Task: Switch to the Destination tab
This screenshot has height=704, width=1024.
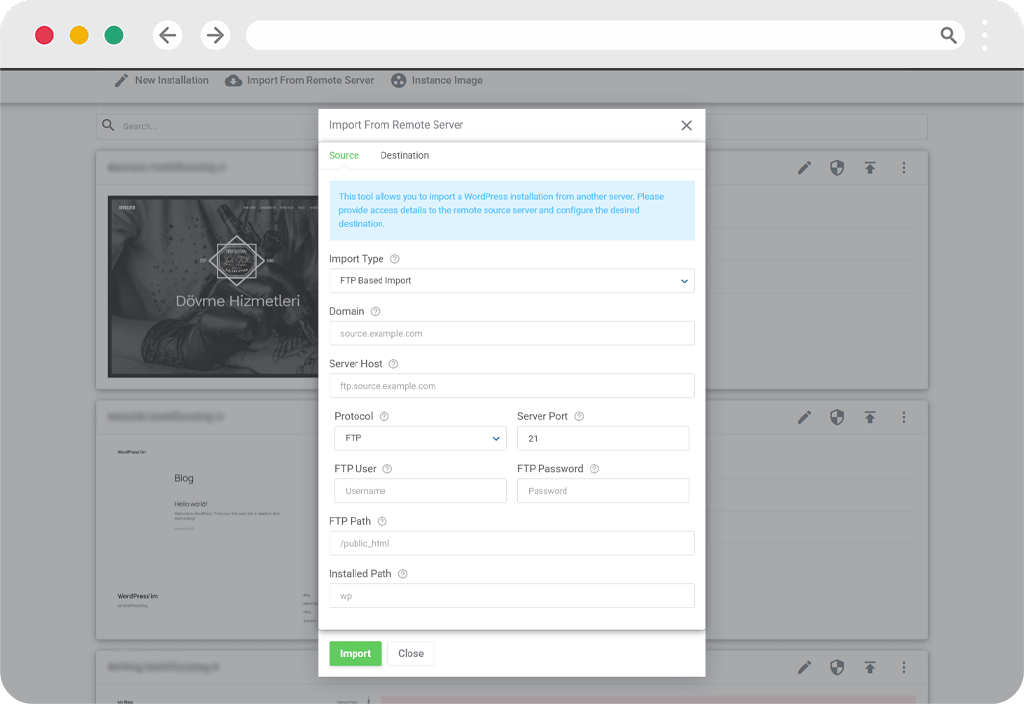Action: [405, 155]
